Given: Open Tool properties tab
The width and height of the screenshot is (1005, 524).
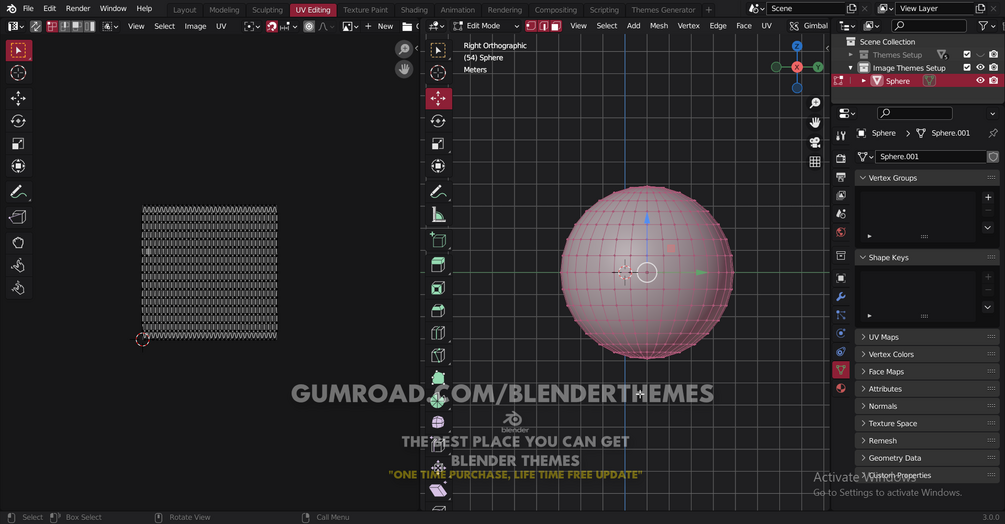Looking at the screenshot, I should tap(841, 135).
